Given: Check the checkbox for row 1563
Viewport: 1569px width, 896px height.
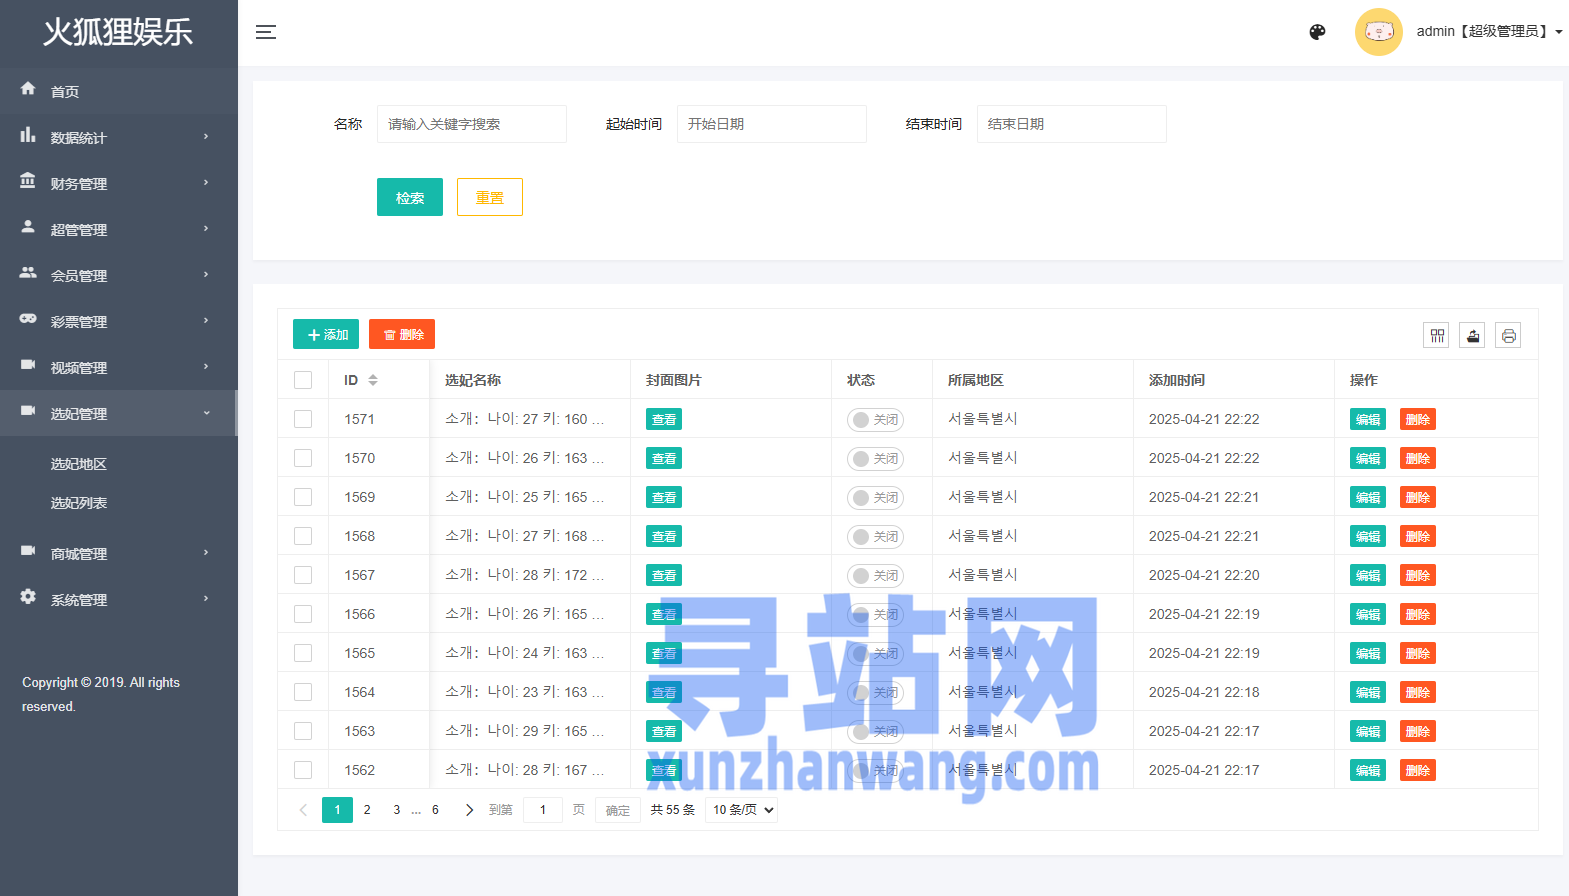Looking at the screenshot, I should [x=303, y=731].
